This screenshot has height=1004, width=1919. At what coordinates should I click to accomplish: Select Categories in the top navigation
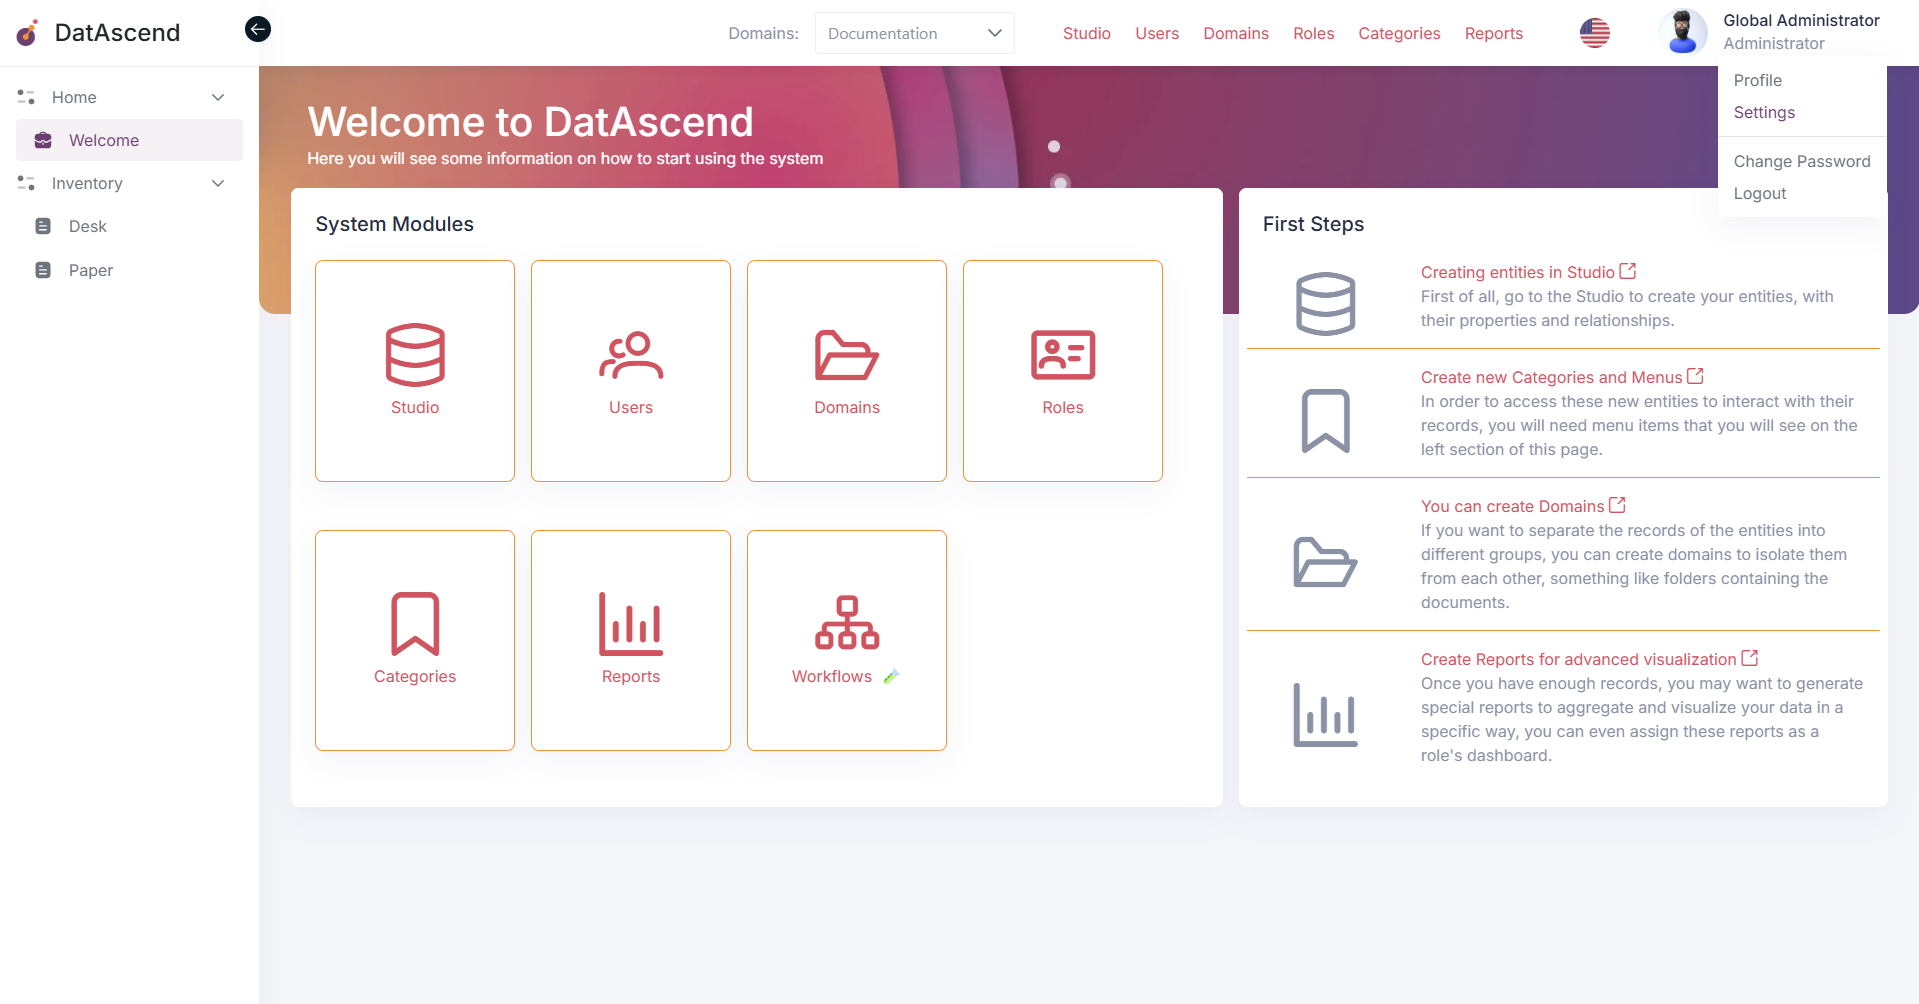pyautogui.click(x=1399, y=33)
